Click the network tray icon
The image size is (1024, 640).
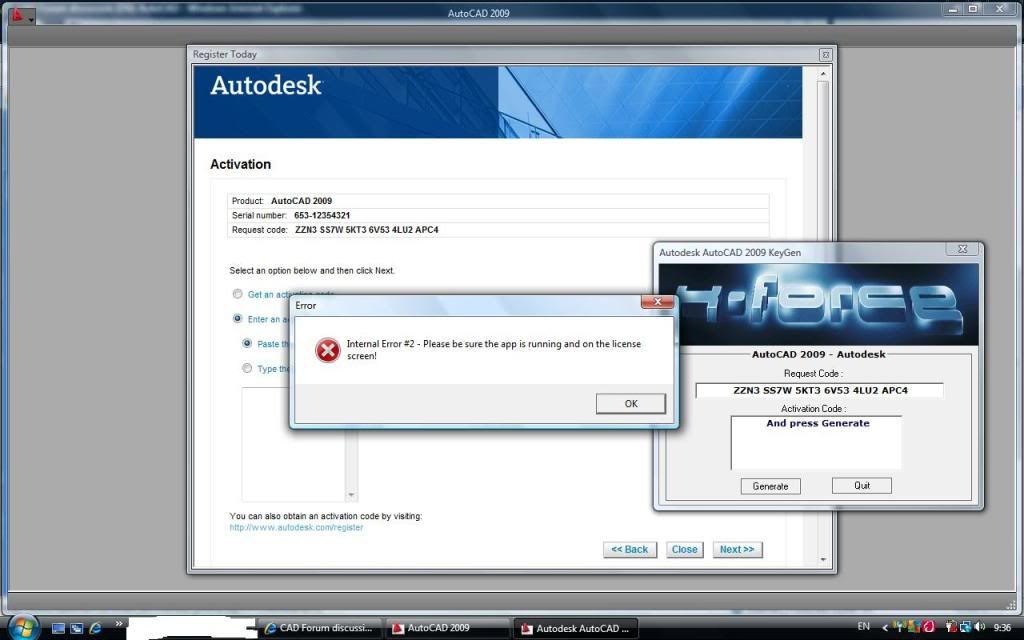coord(965,627)
